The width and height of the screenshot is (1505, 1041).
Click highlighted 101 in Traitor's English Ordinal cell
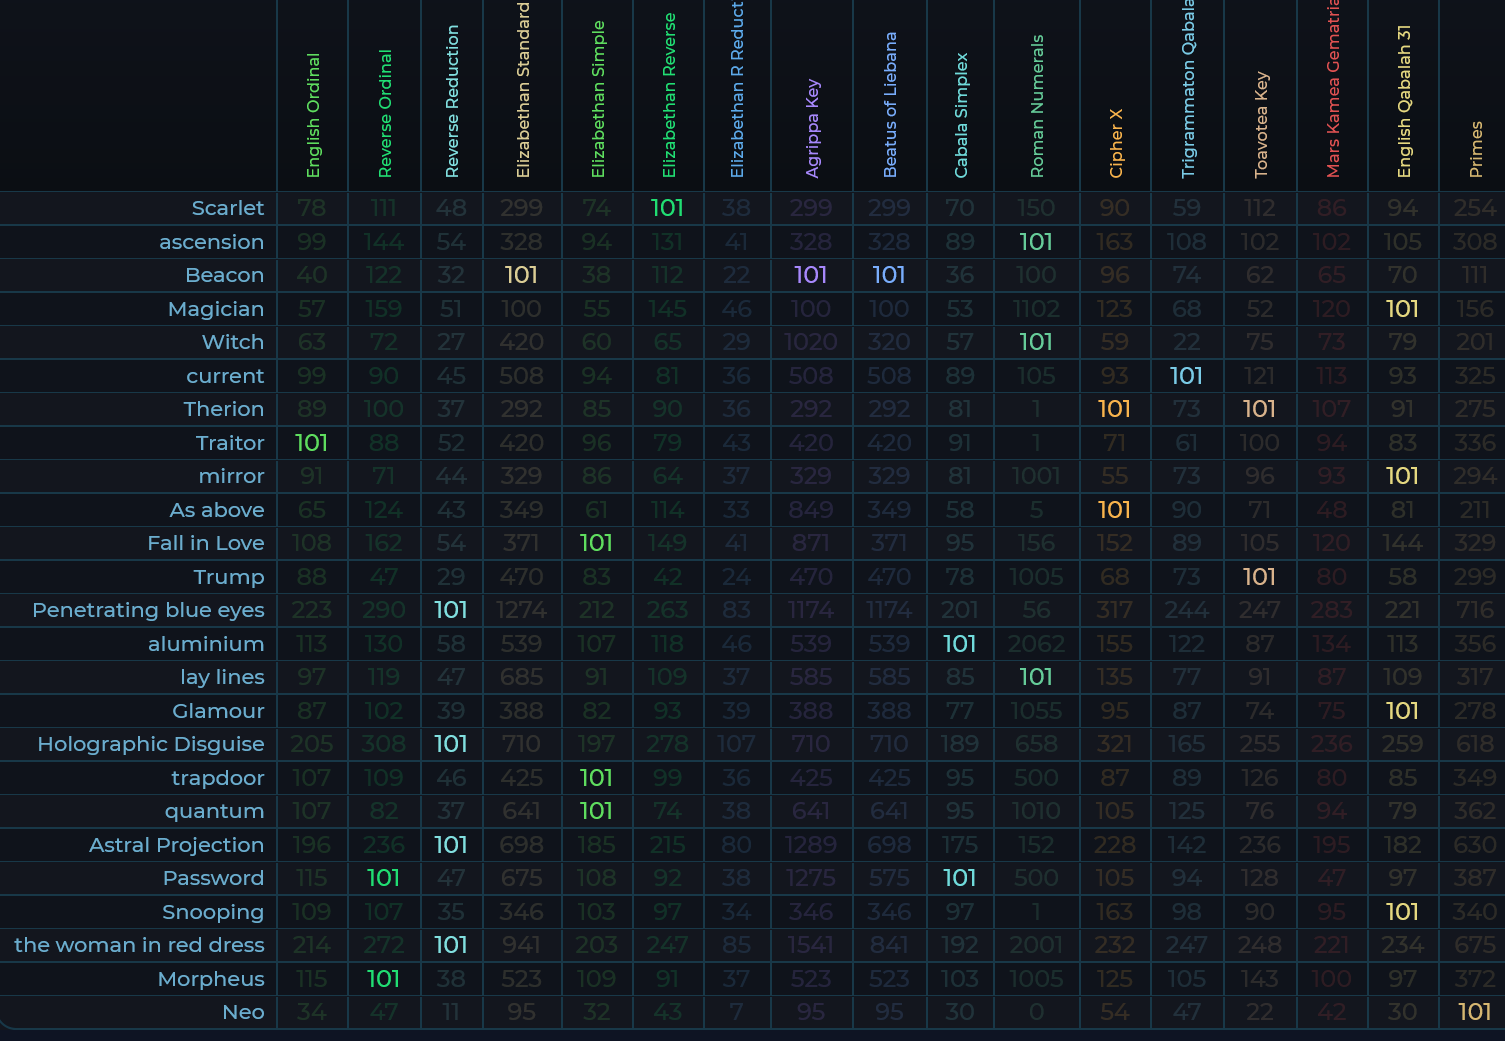click(311, 443)
